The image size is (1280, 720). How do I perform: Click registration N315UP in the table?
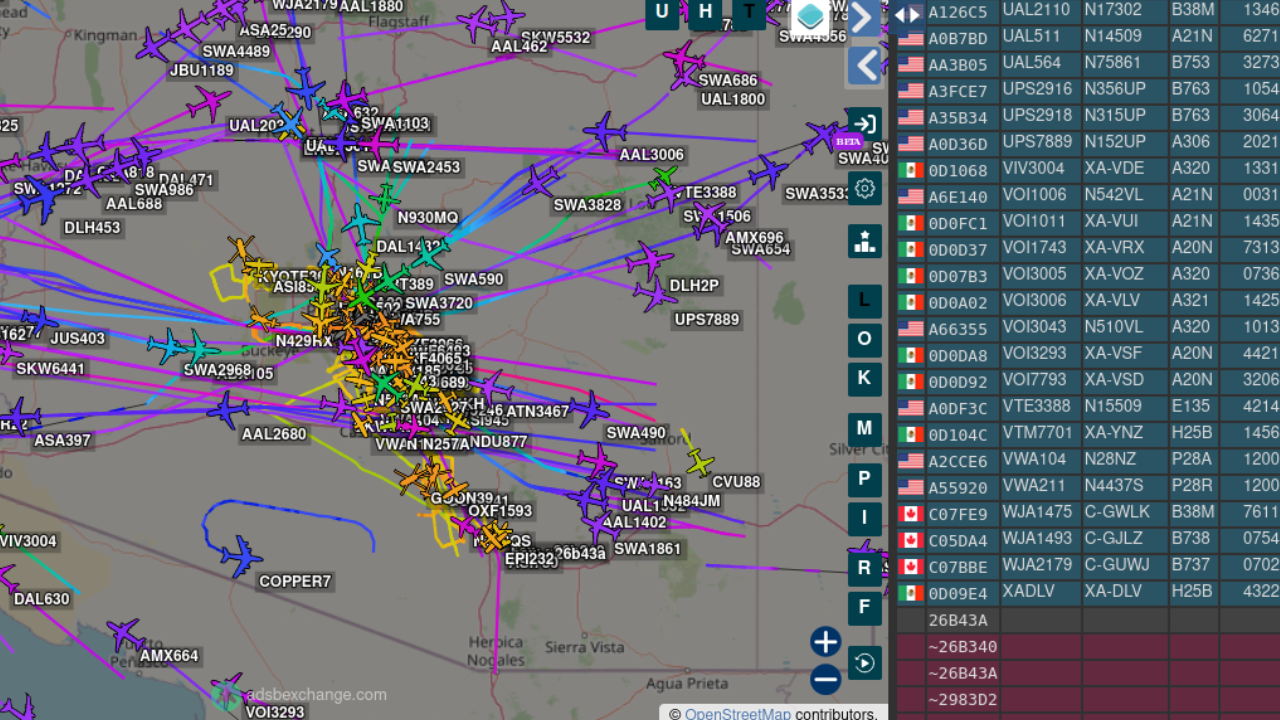point(1115,116)
